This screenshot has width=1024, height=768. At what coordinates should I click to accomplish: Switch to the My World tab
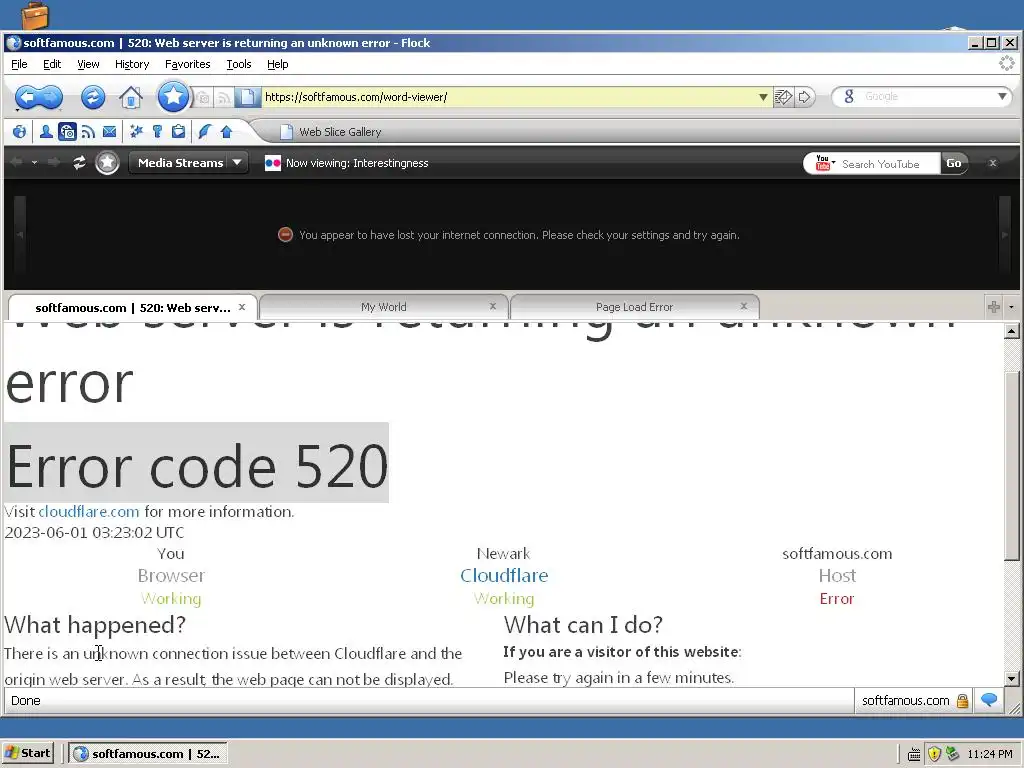tap(383, 307)
